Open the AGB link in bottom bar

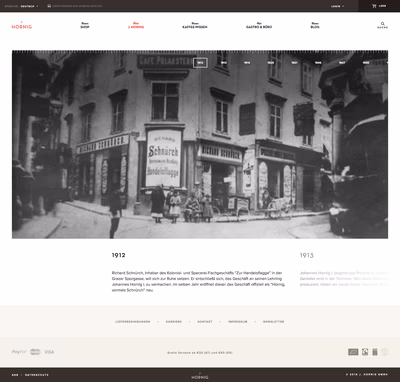[x=15, y=375]
